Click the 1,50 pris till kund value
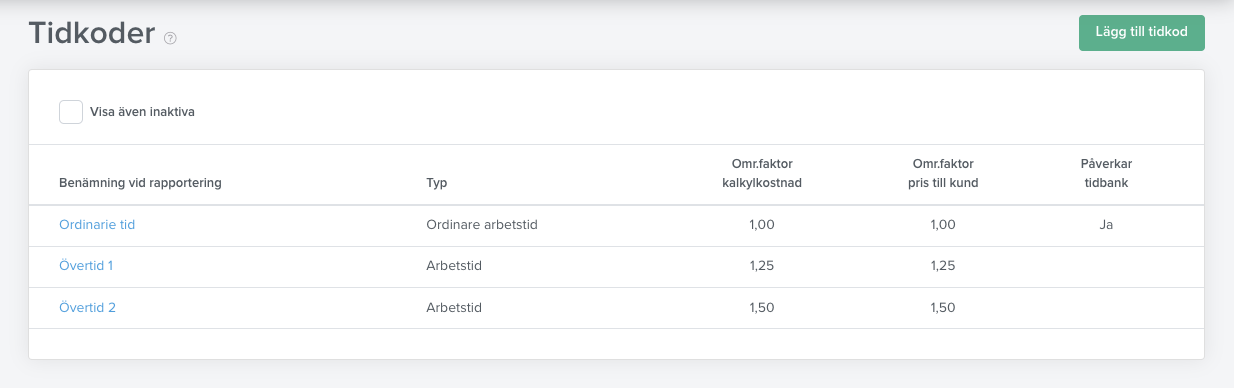The height and width of the screenshot is (388, 1234). [x=942, y=308]
